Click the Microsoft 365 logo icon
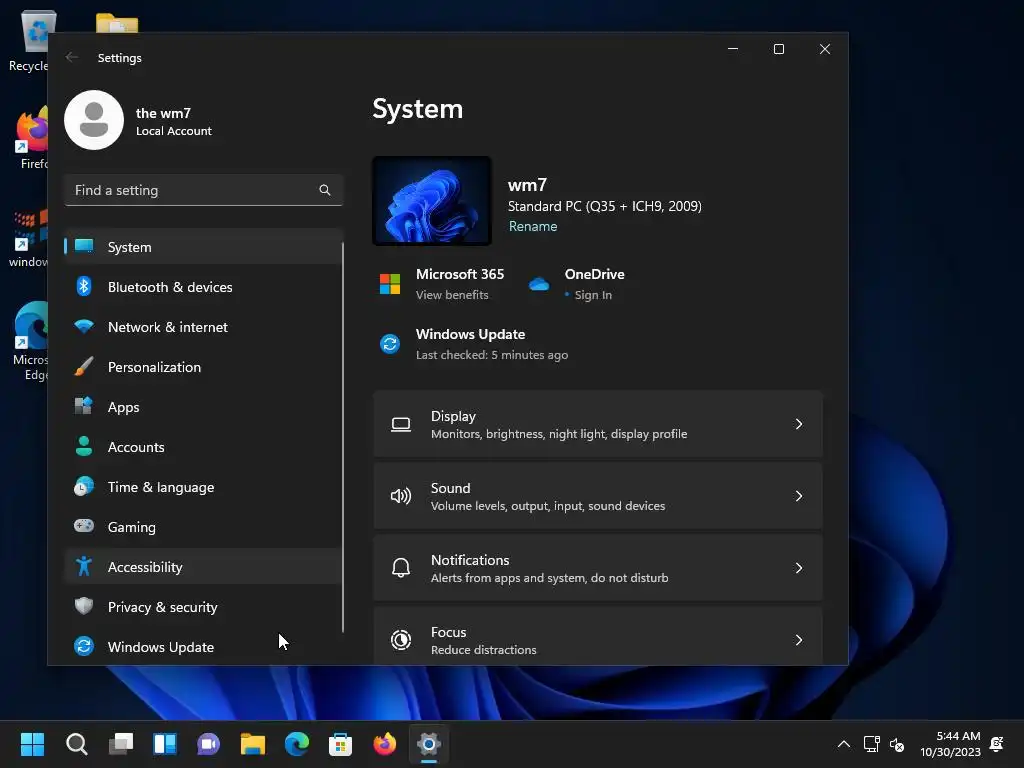This screenshot has height=768, width=1024. coord(390,284)
